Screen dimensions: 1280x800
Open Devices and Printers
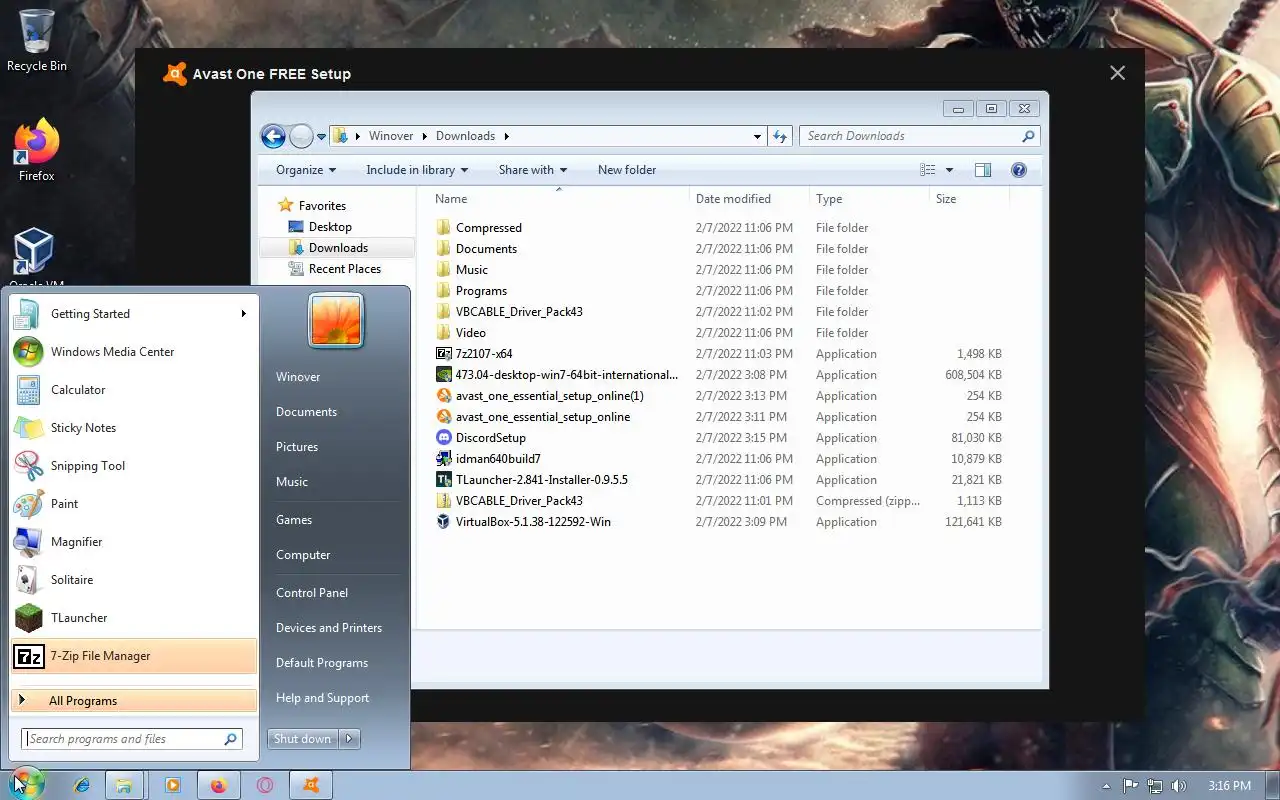(x=329, y=628)
